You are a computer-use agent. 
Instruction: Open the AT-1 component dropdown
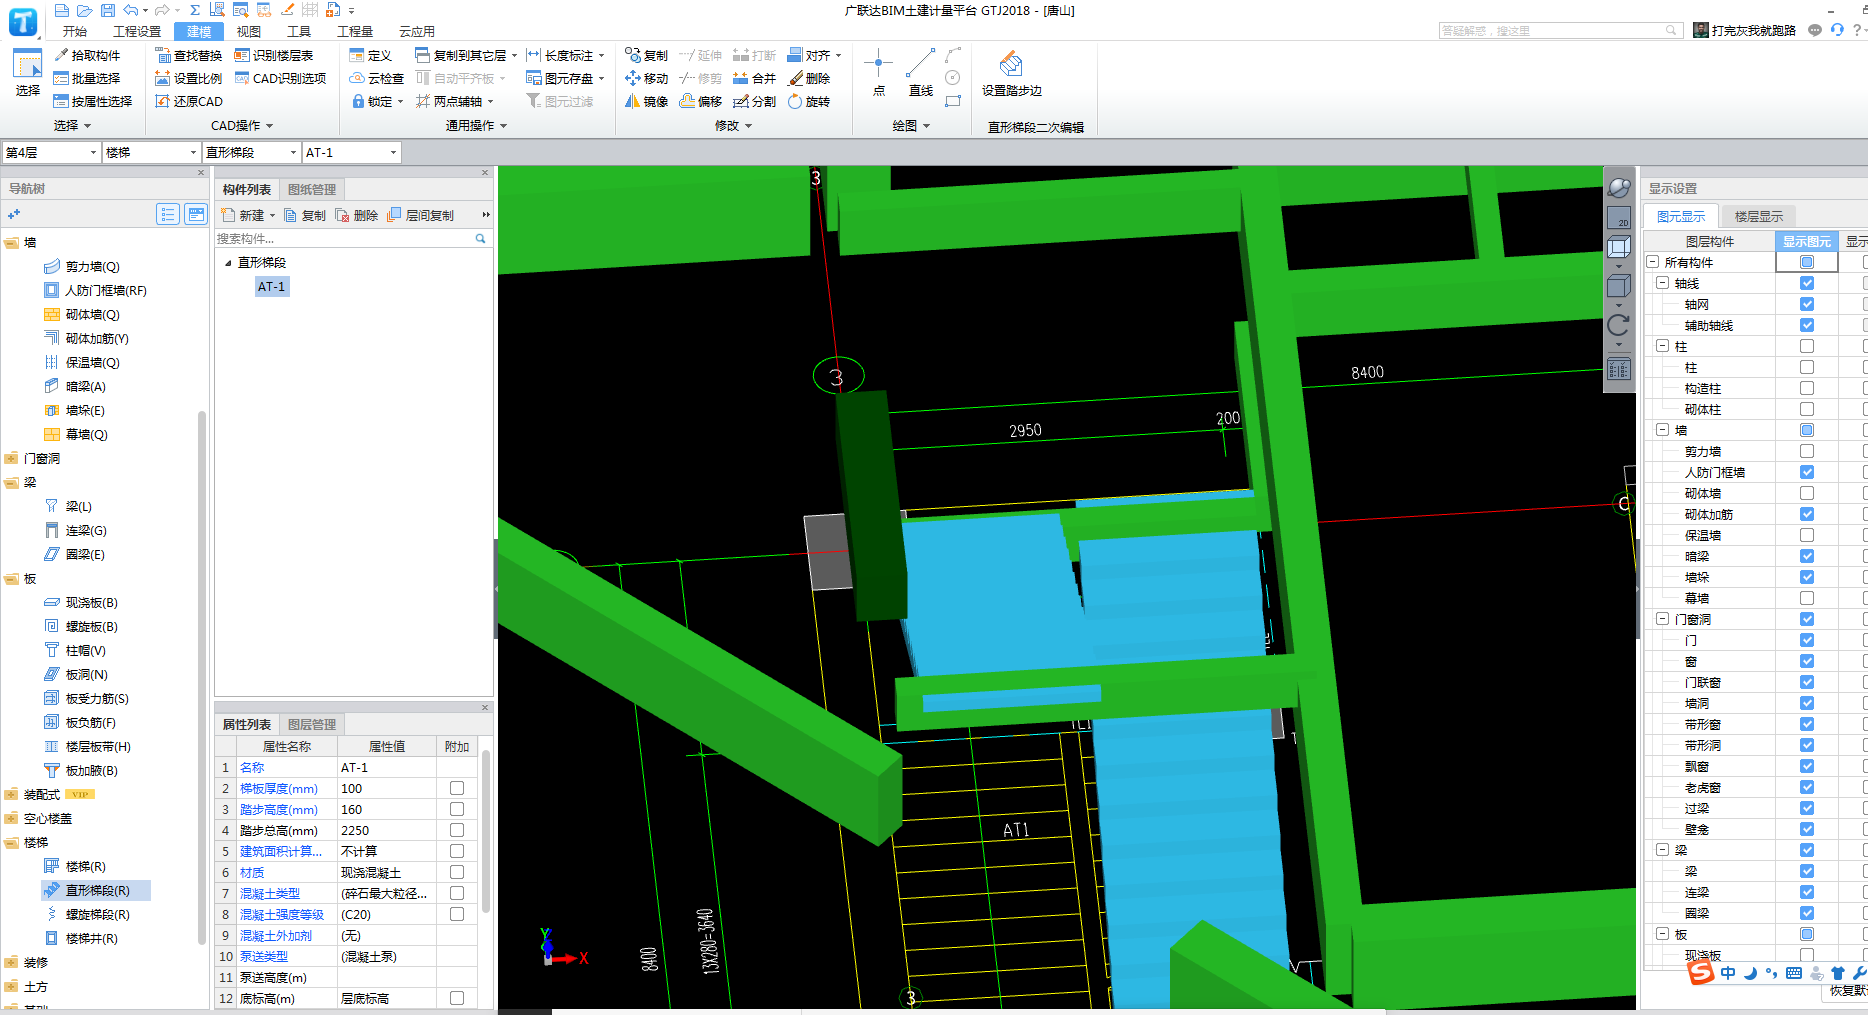(351, 152)
